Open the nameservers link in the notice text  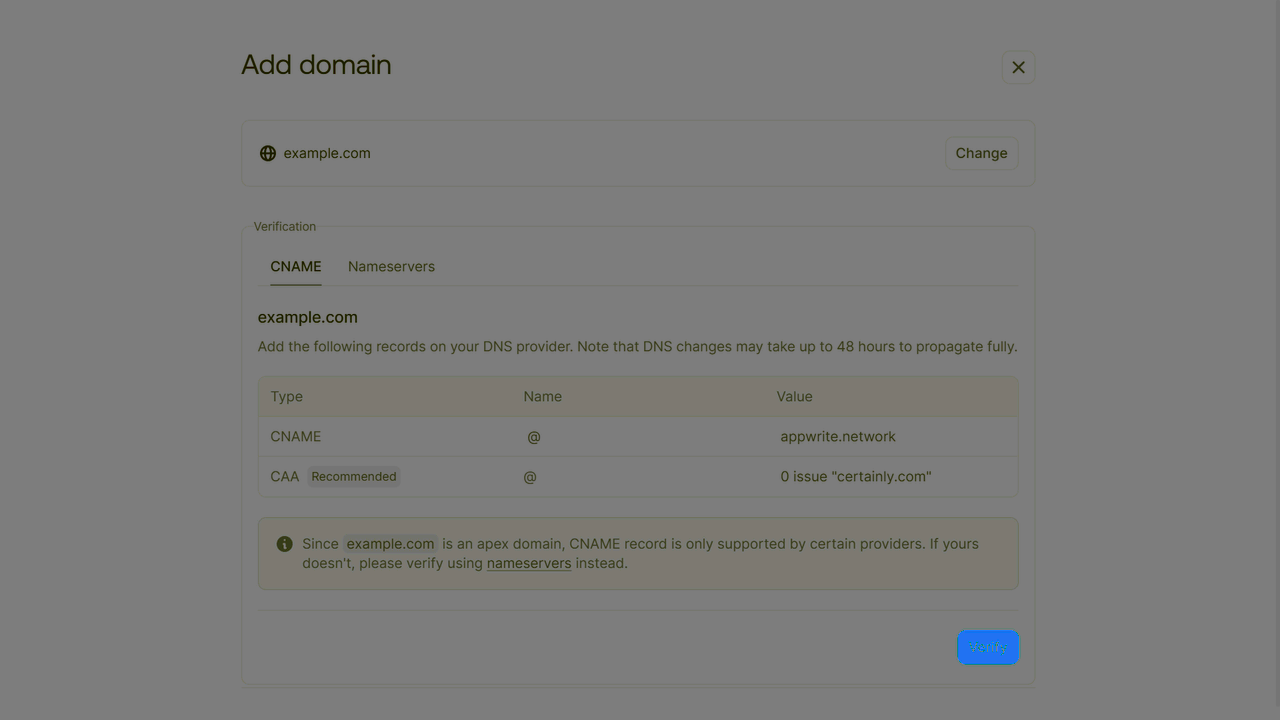pyautogui.click(x=529, y=563)
